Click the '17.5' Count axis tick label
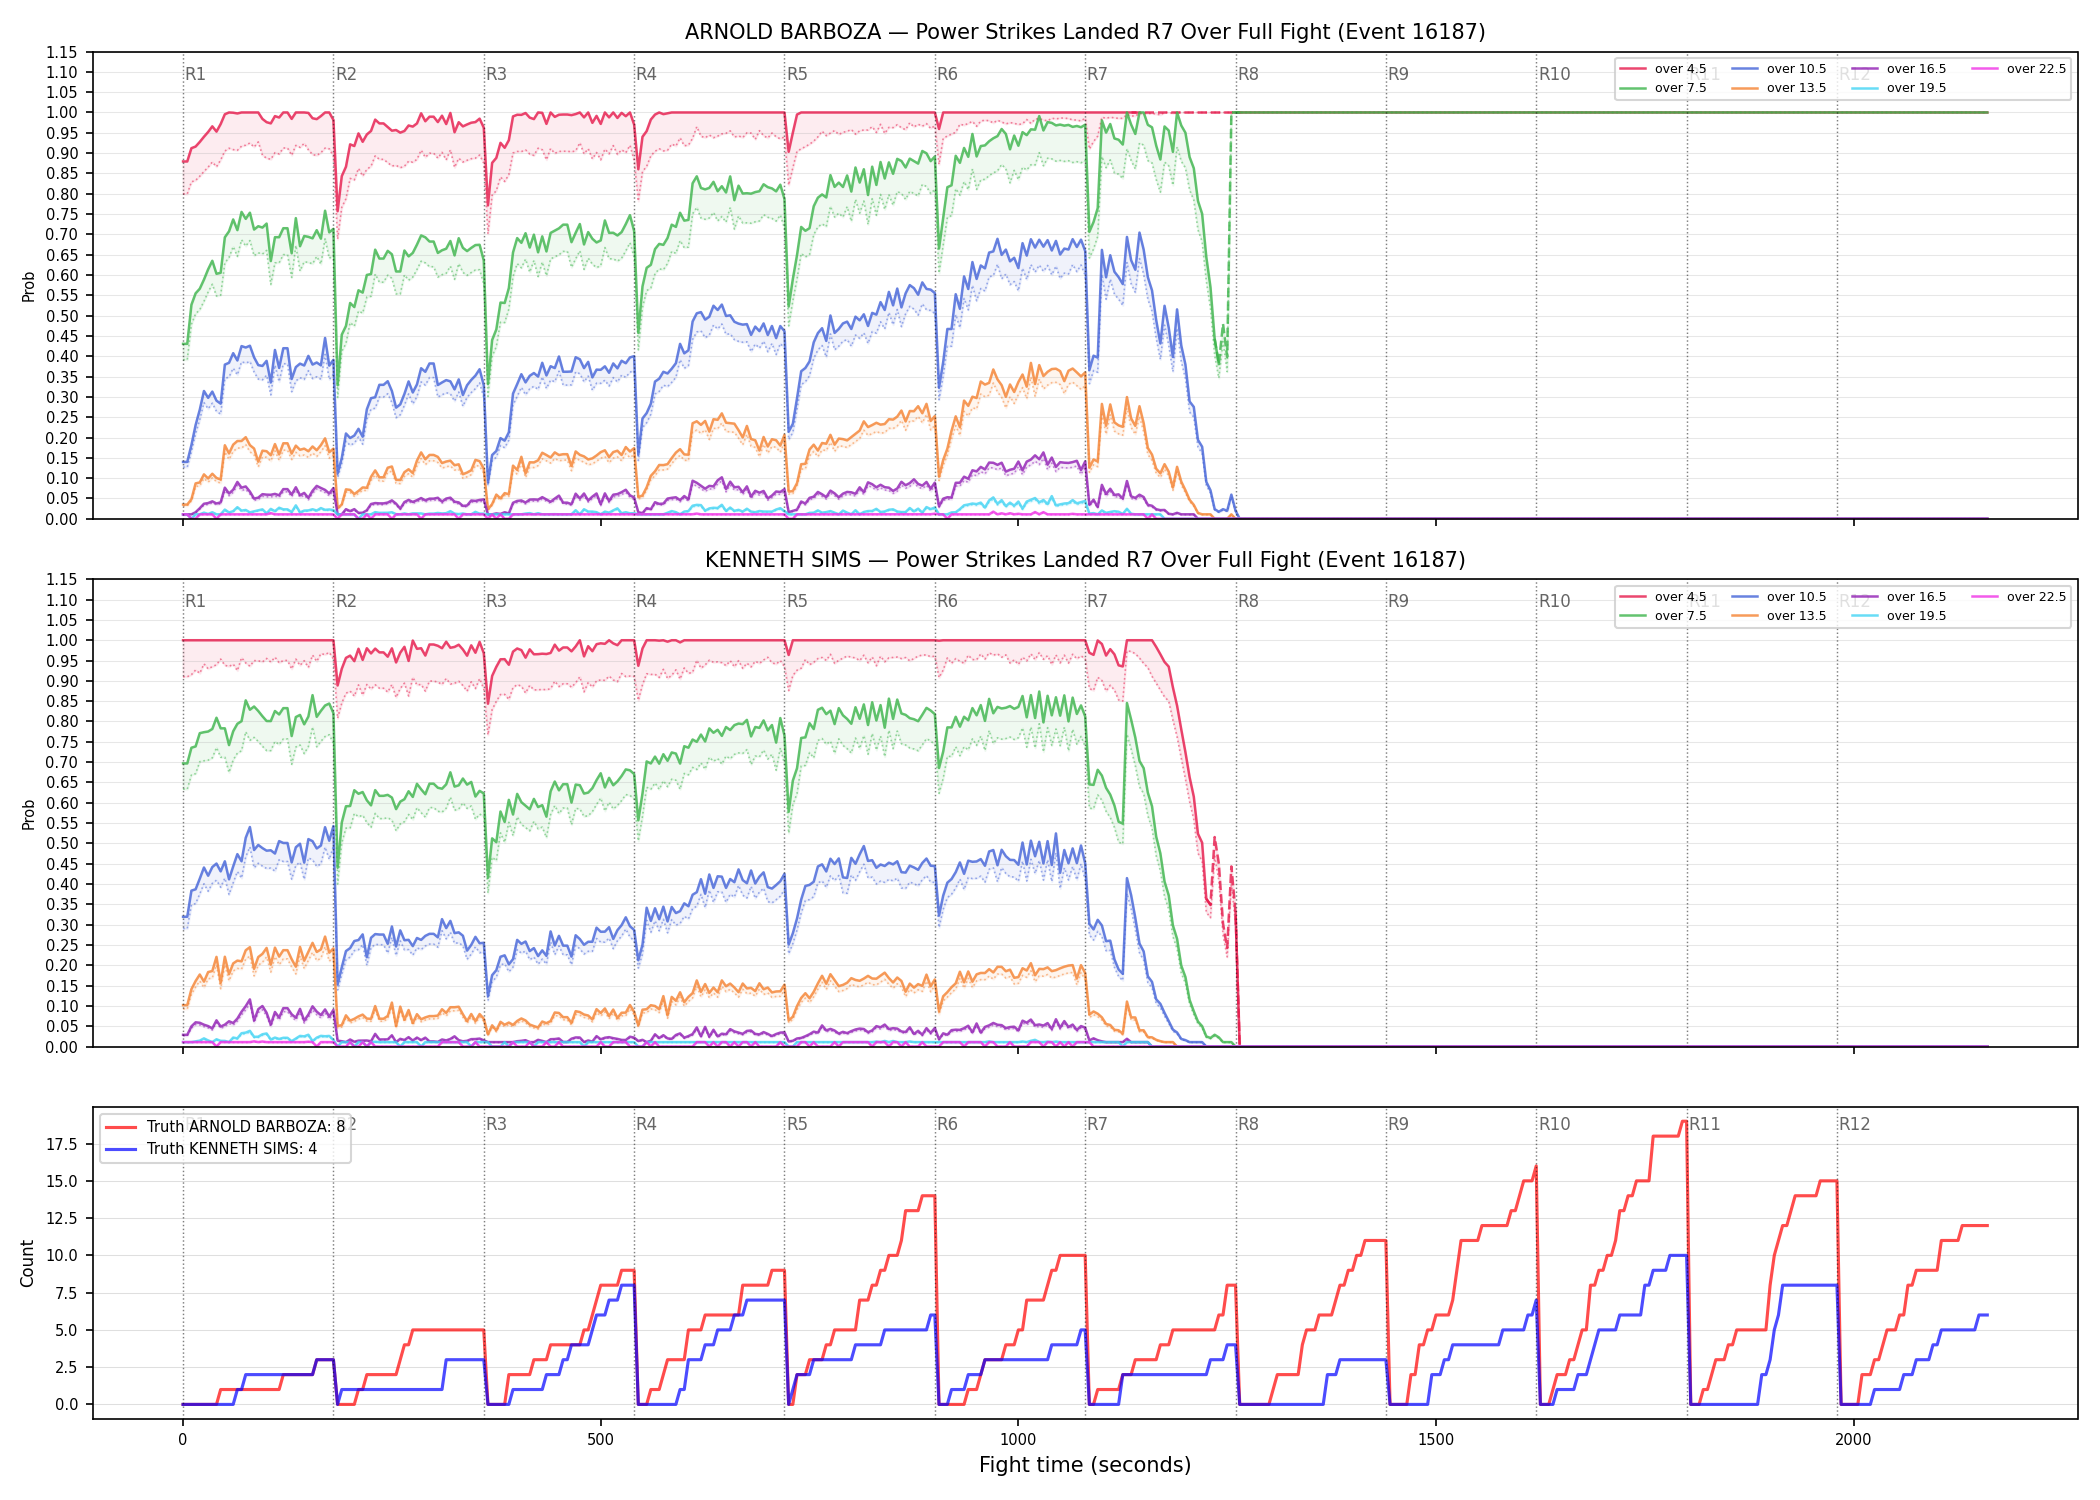 (x=62, y=1145)
